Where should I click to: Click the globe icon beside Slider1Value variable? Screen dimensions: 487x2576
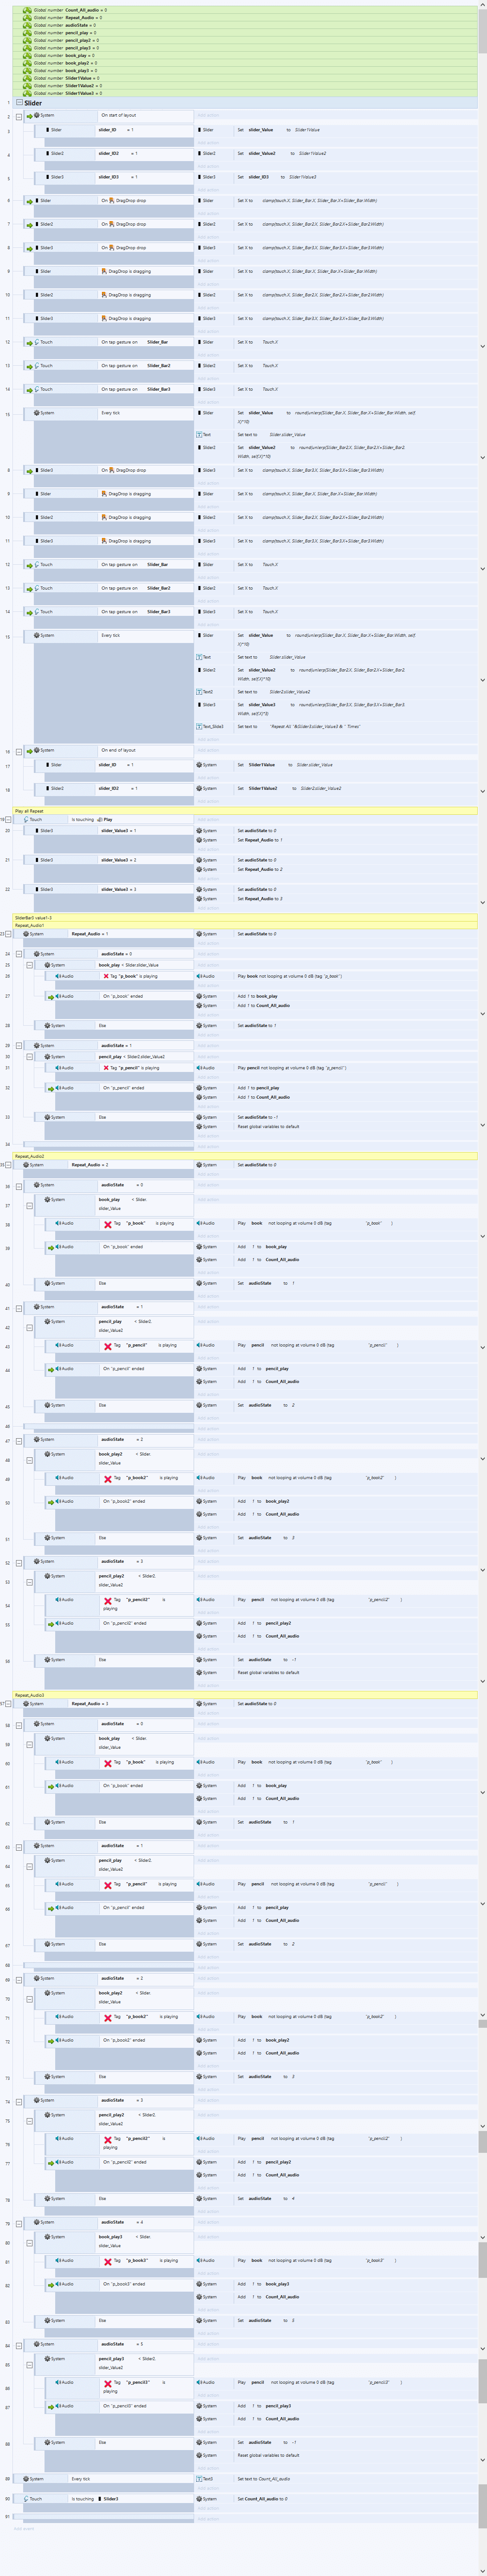27,78
